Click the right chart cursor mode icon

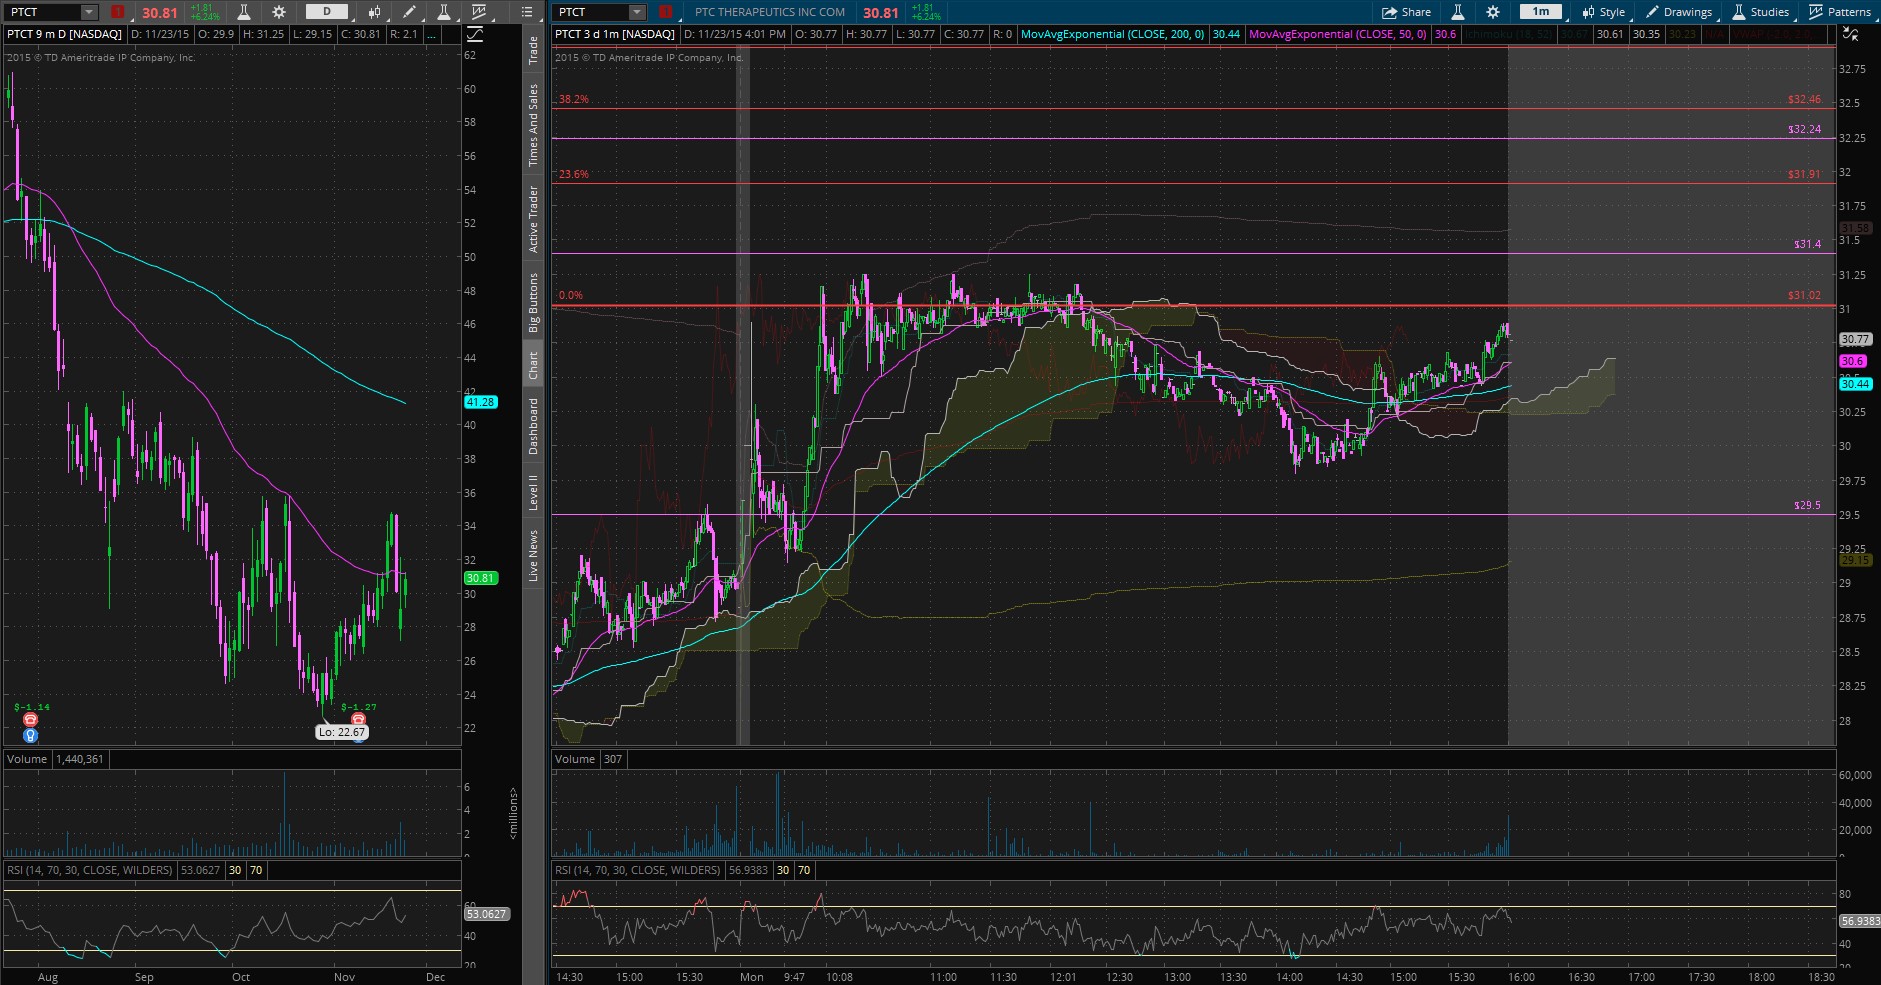(x=1851, y=34)
